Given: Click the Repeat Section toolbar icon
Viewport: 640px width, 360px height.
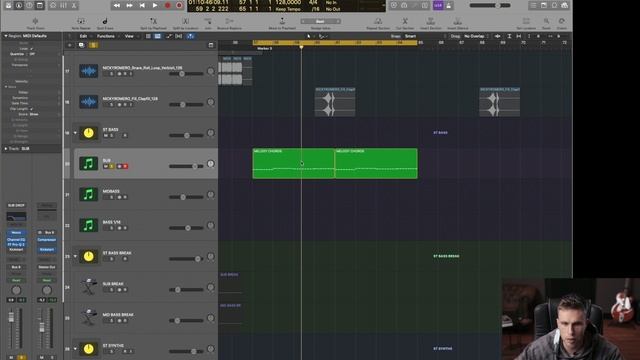Looking at the screenshot, I should (x=378, y=21).
